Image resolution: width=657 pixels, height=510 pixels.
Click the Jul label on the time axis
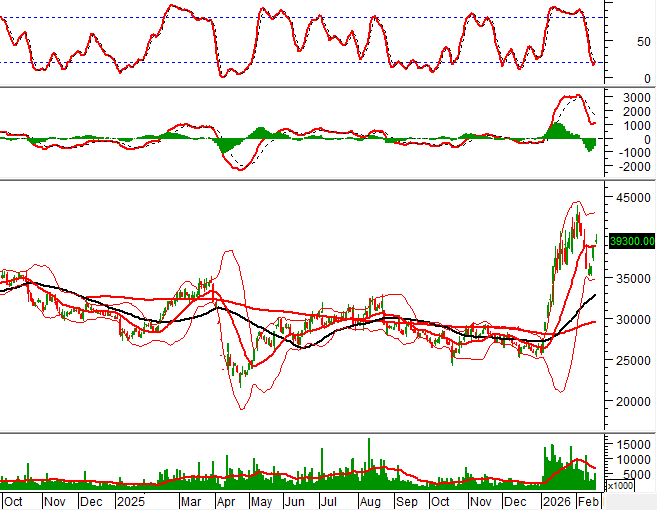click(331, 500)
